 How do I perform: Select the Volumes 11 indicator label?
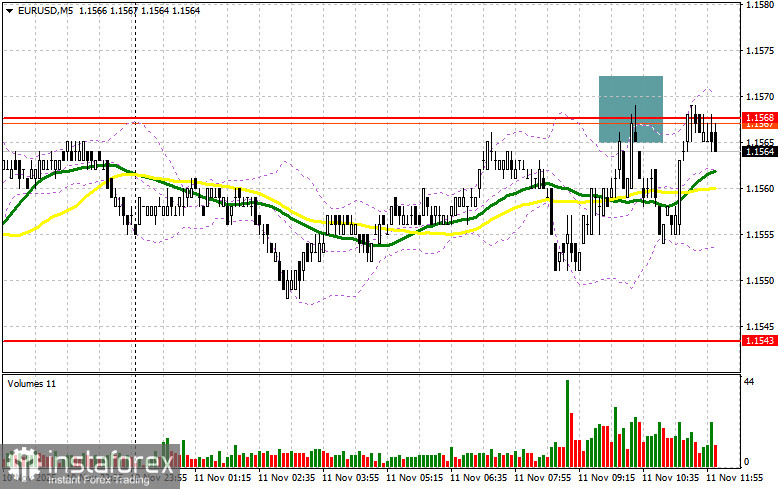(x=32, y=384)
